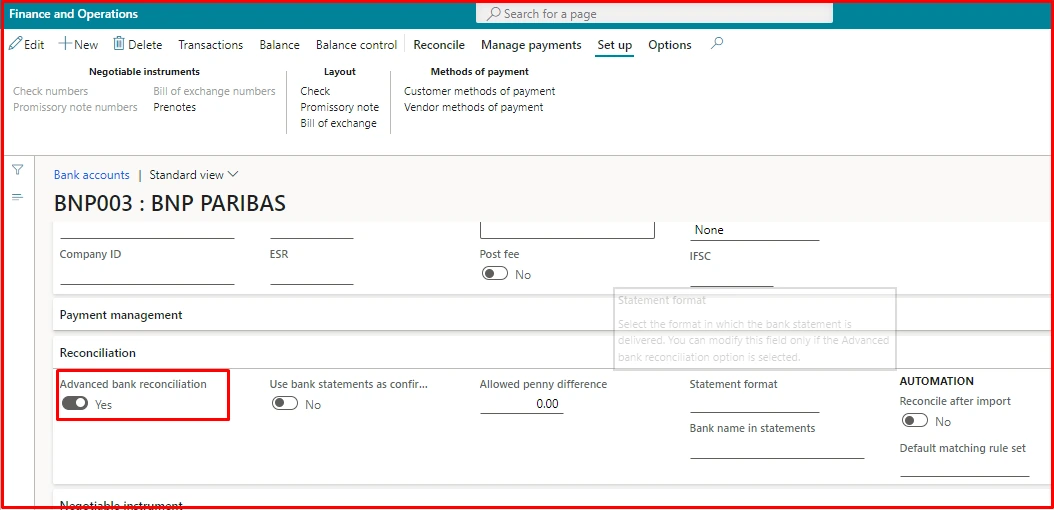Click the Bank name in statements field
Viewport: 1054px width, 510px height.
pos(777,450)
